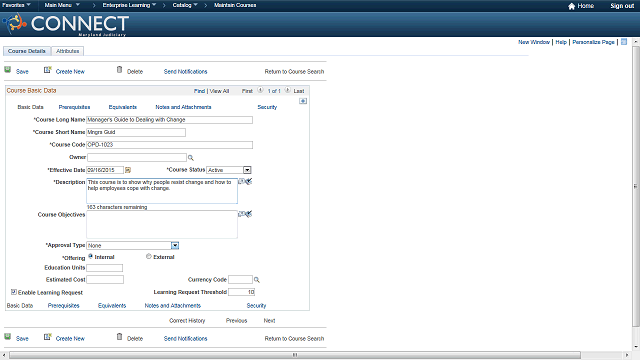Open the Effective Date calendar picker
The image size is (640, 360).
[x=128, y=170]
